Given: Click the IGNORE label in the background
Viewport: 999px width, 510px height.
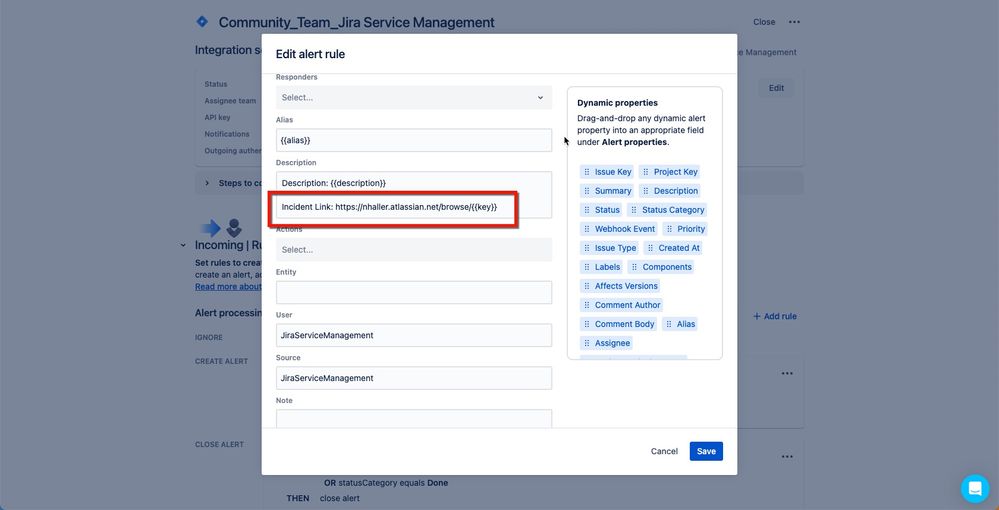Looking at the screenshot, I should click(x=209, y=337).
